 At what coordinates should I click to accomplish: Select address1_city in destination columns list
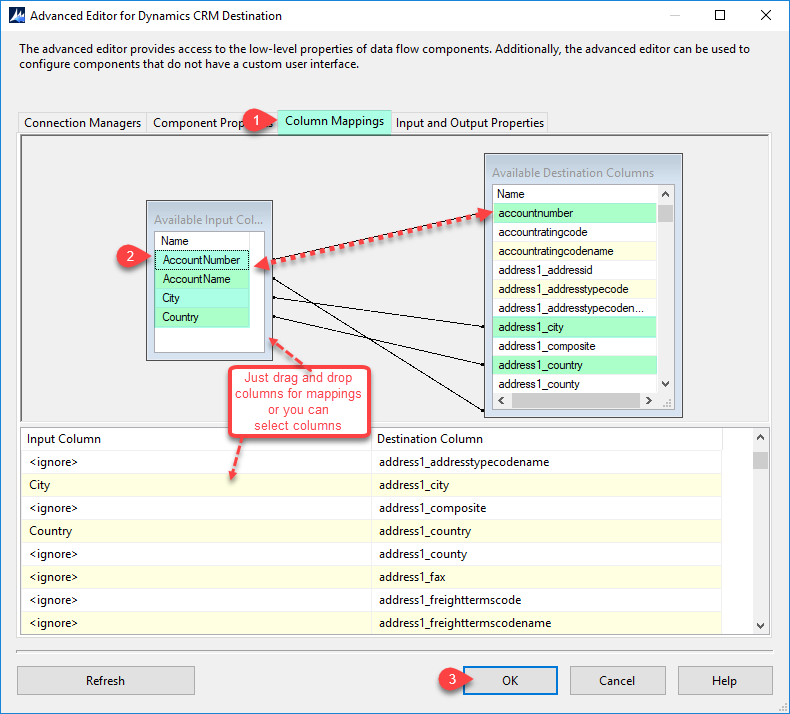click(x=574, y=328)
